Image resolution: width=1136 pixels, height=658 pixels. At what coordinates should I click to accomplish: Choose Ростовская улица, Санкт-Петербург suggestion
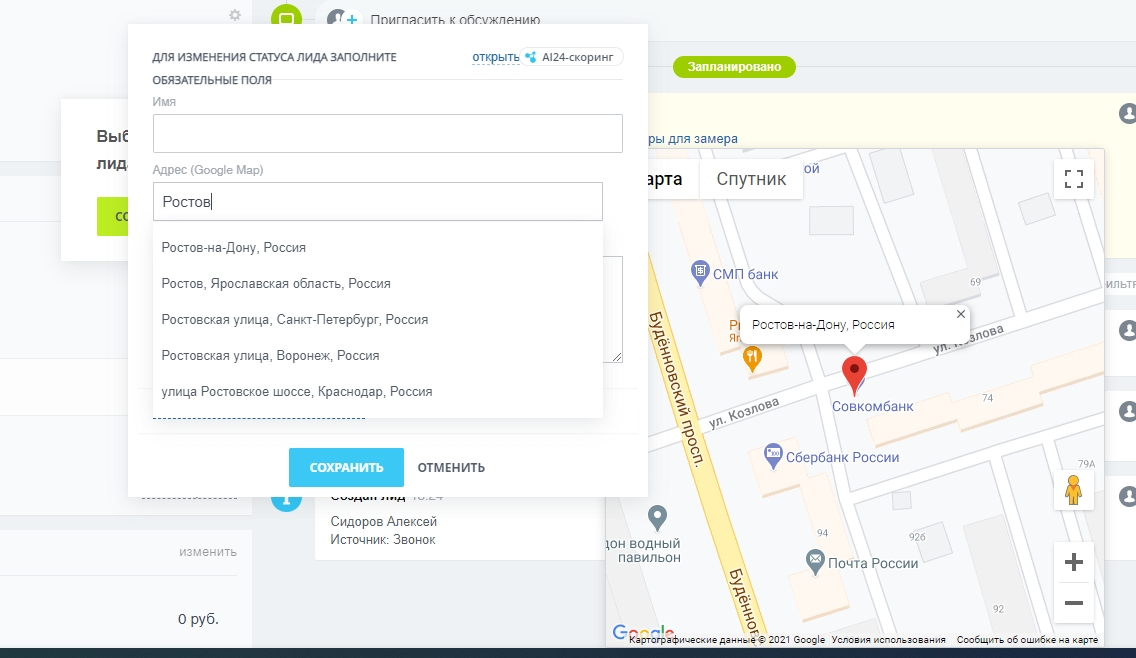click(295, 319)
